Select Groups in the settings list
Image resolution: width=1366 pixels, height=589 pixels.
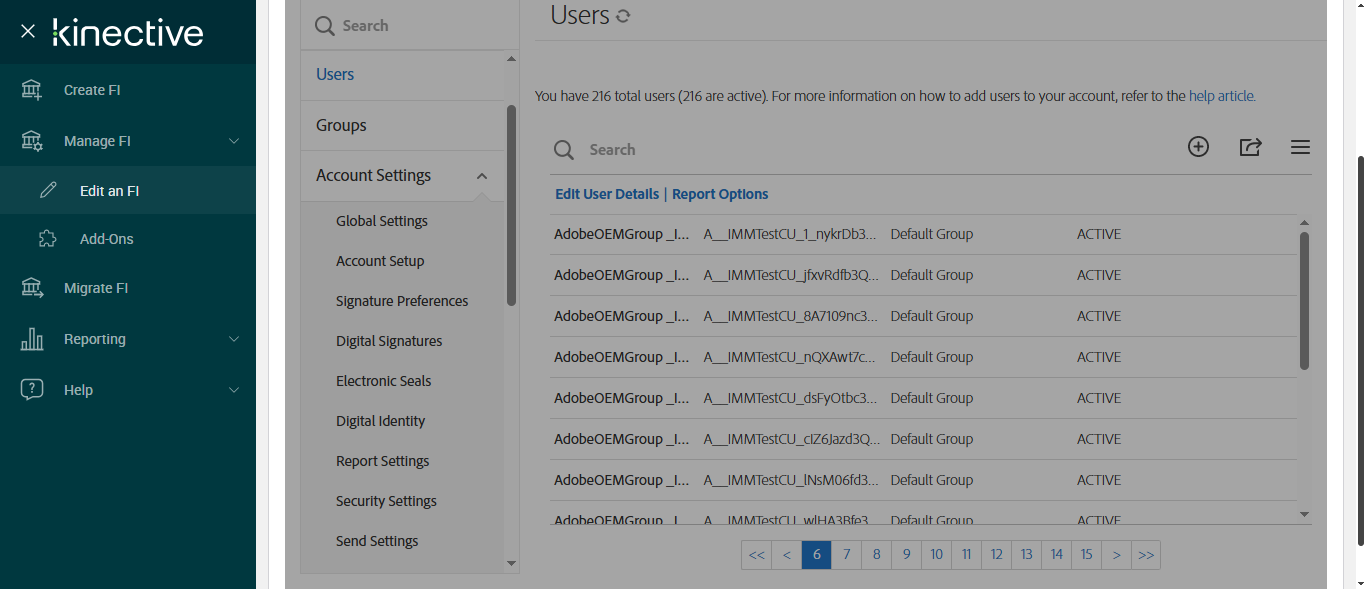pos(341,125)
